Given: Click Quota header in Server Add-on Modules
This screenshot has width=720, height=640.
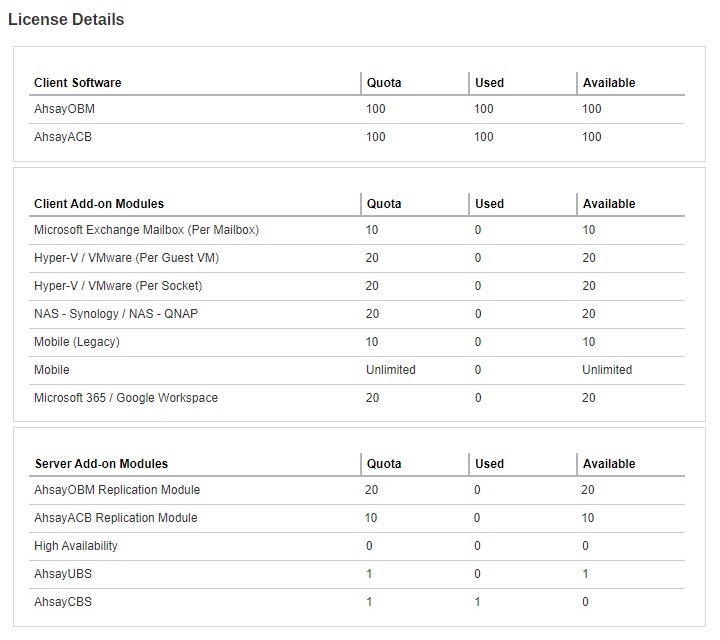Looking at the screenshot, I should pos(384,464).
